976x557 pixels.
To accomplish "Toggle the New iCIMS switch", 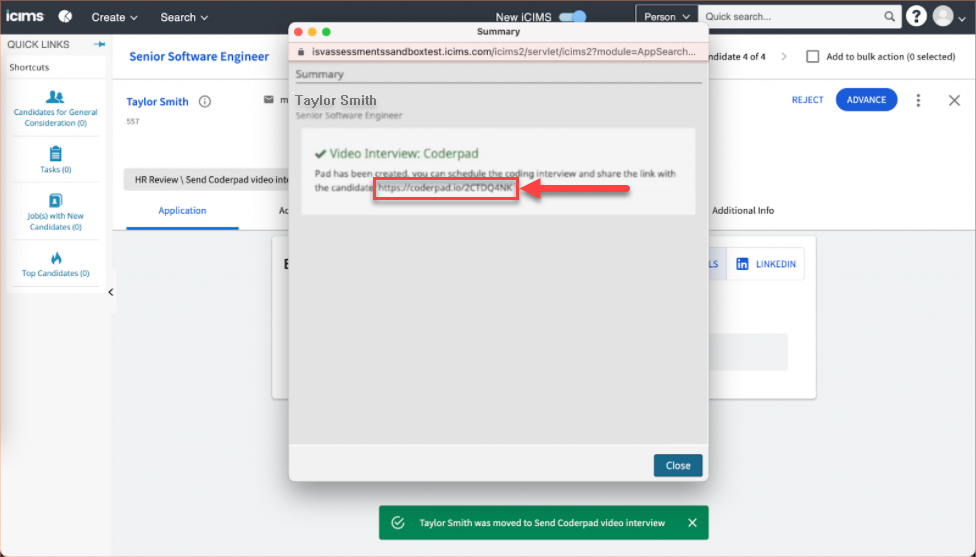I will [x=573, y=17].
